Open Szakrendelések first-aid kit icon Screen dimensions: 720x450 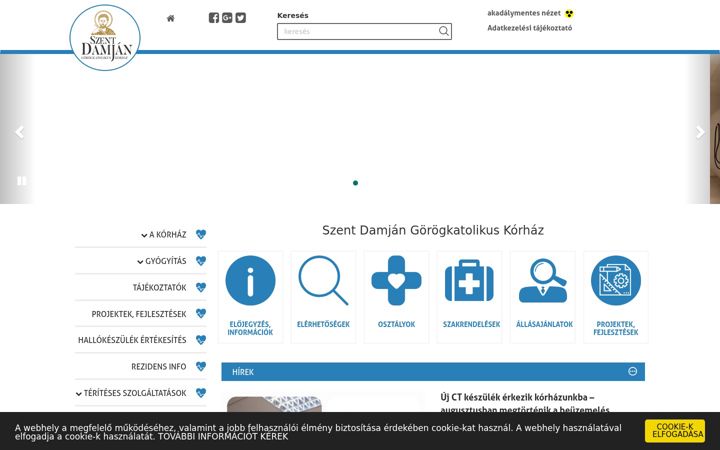tap(469, 281)
